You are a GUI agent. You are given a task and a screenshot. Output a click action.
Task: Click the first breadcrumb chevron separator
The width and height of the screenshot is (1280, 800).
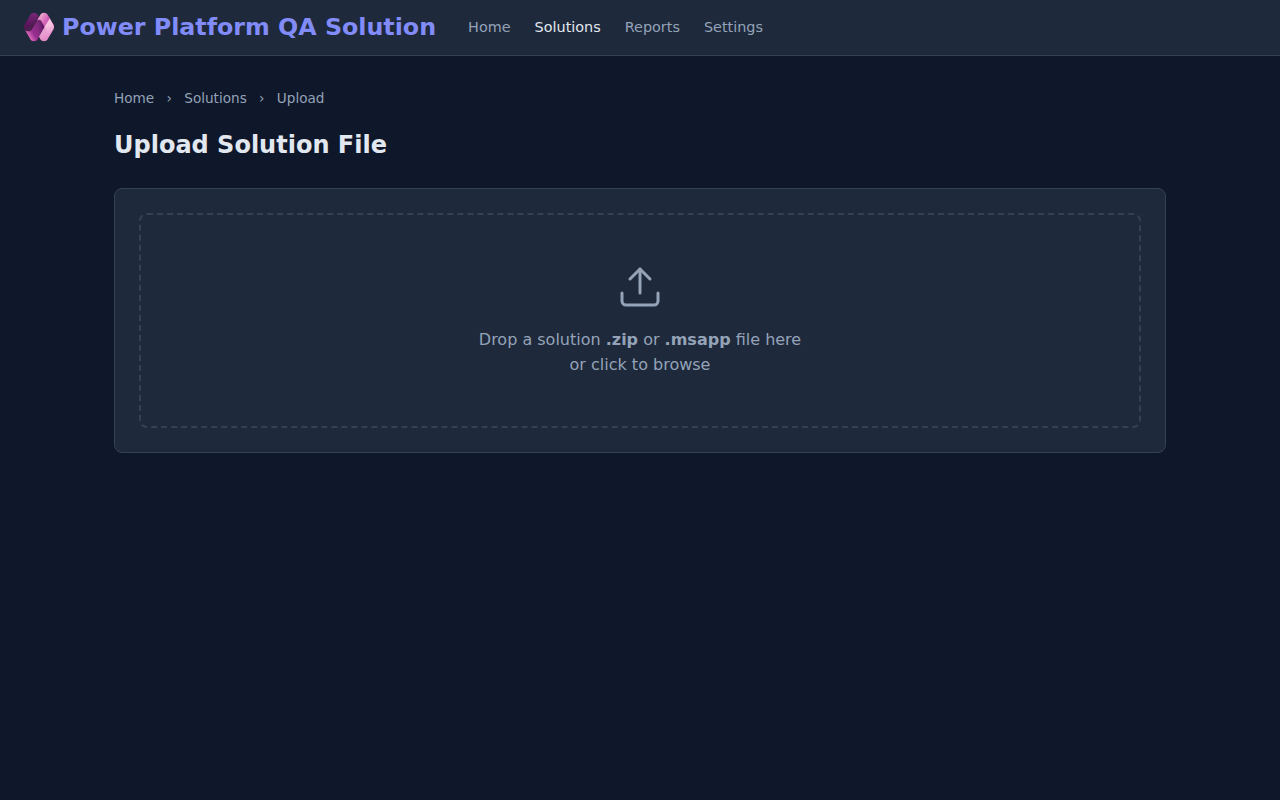[168, 98]
